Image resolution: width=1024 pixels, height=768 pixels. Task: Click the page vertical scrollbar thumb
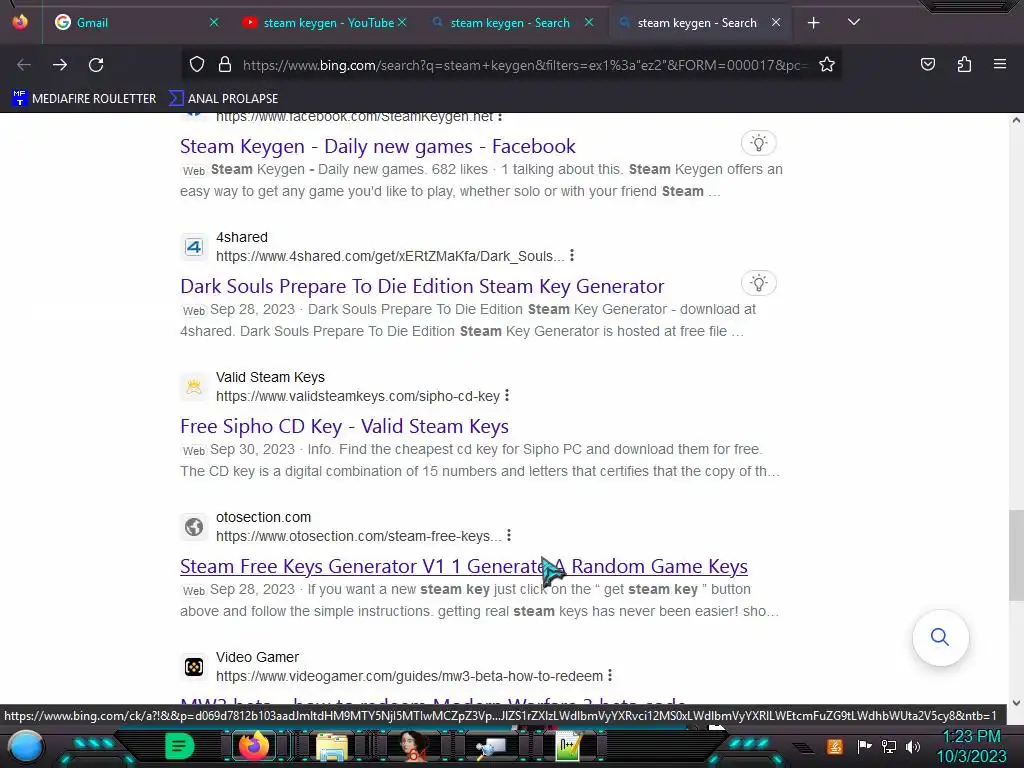coord(1016,555)
